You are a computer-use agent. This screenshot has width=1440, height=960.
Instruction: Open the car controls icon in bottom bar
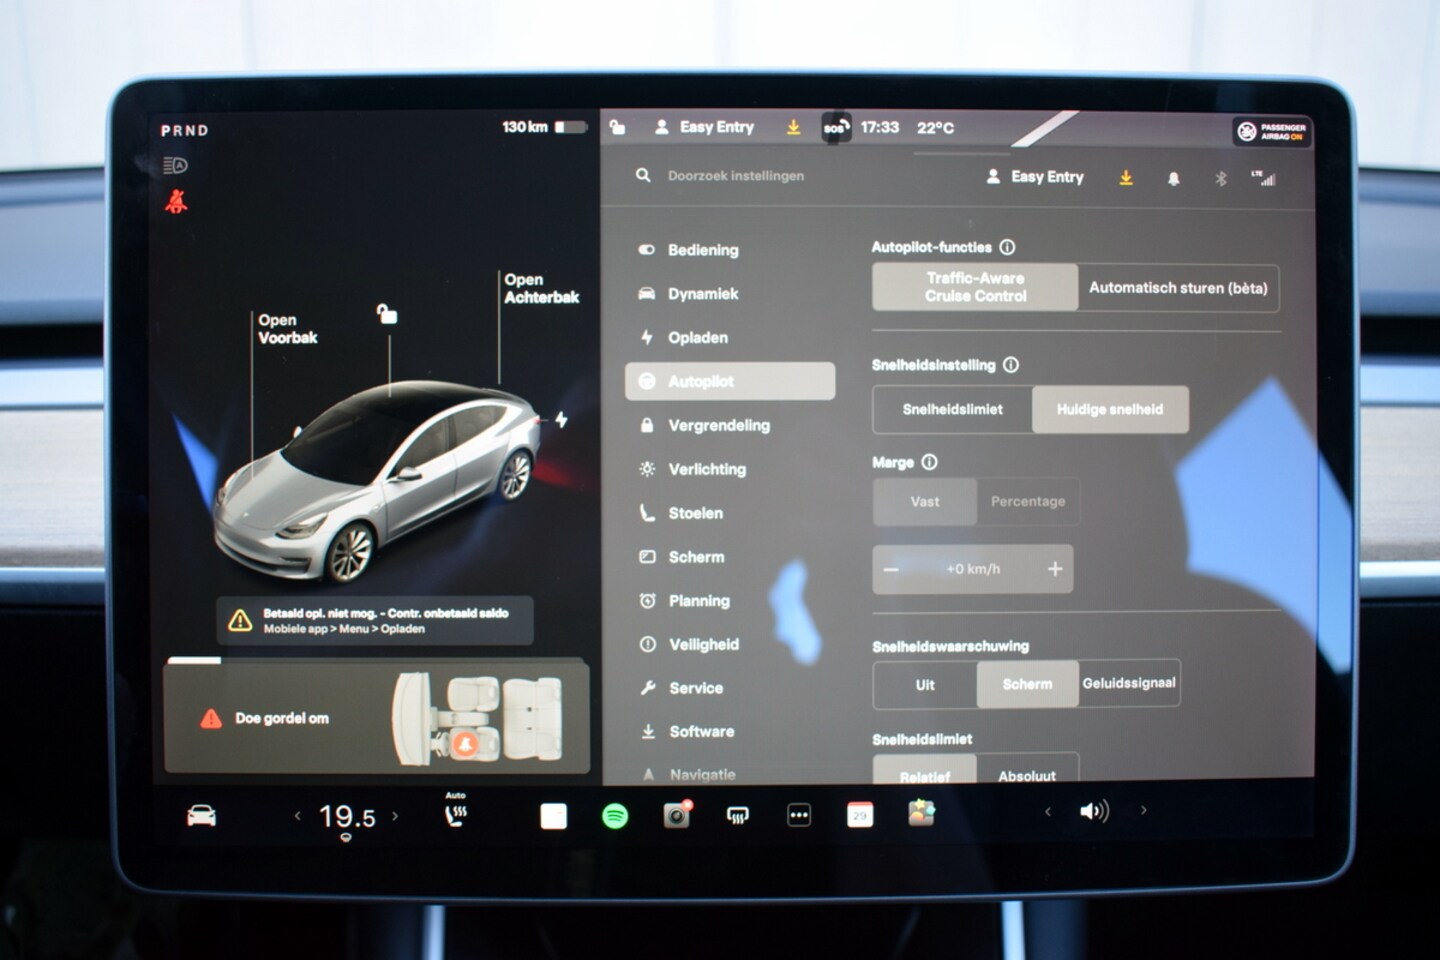(x=202, y=815)
